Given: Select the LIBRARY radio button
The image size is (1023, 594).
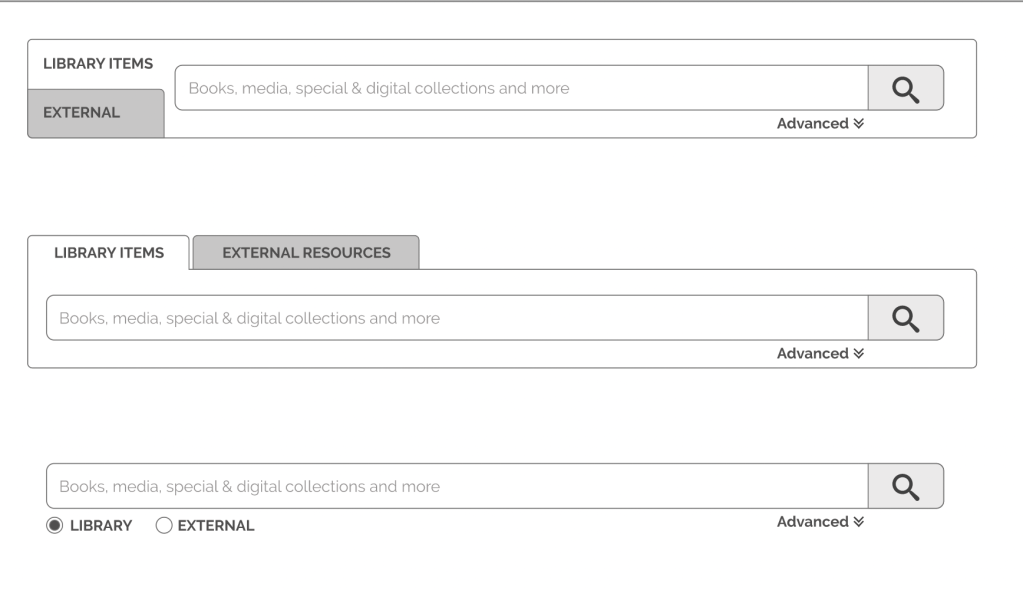Looking at the screenshot, I should (54, 526).
